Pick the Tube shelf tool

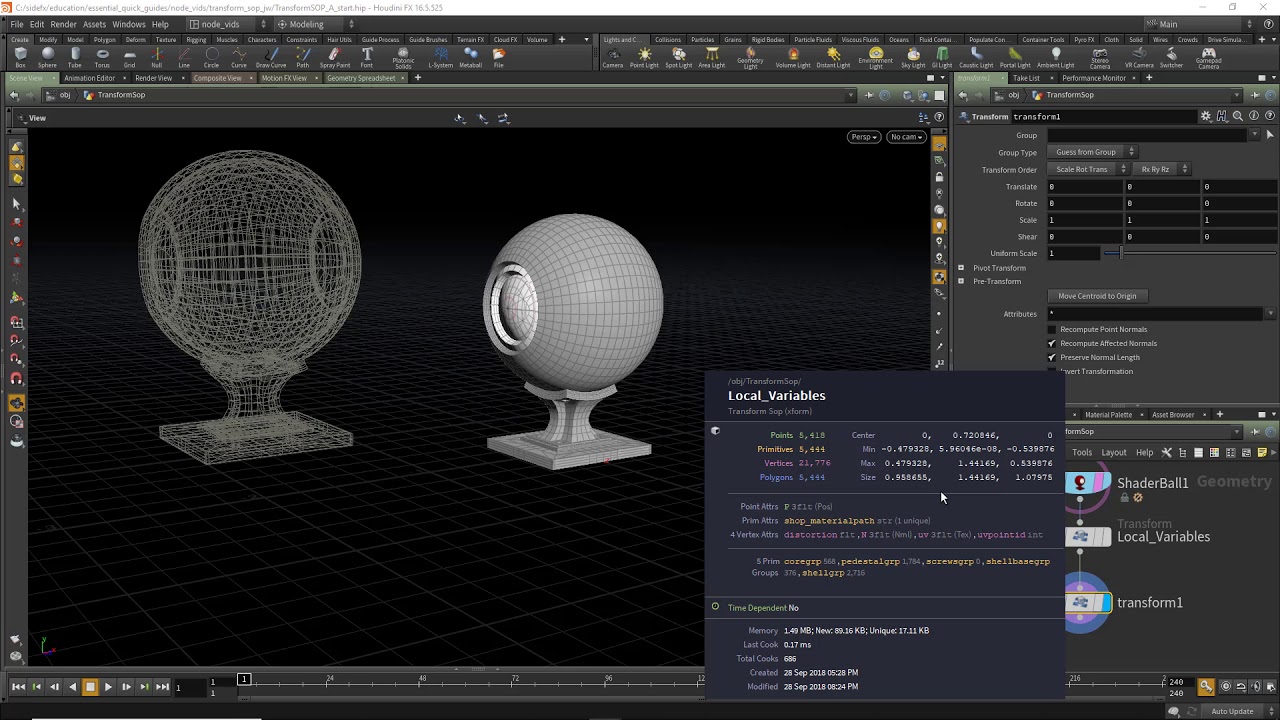click(x=75, y=58)
